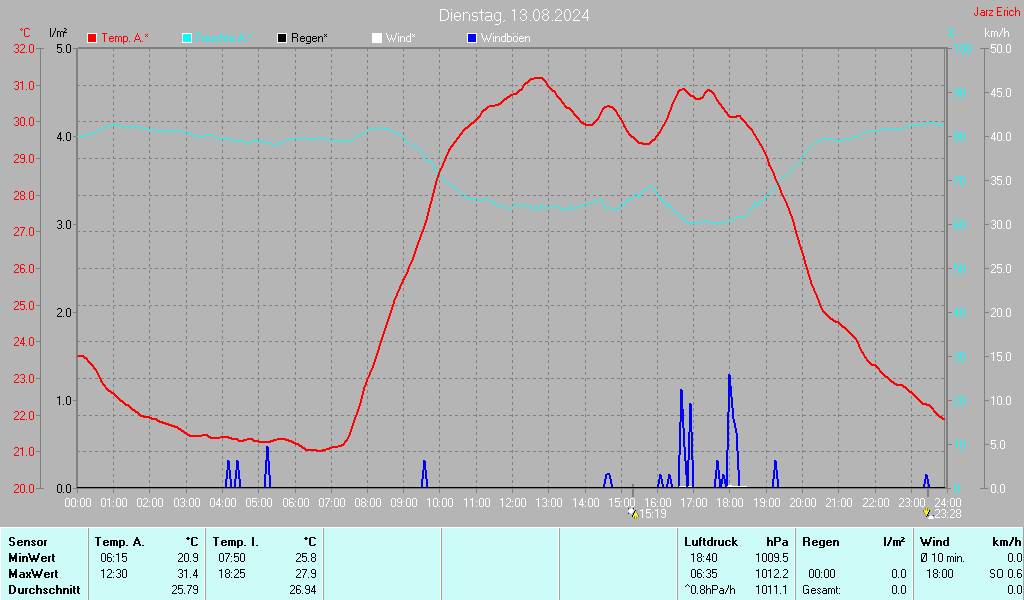Click the 00:00 time axis label
Screen dimensions: 1024x600
(x=78, y=503)
